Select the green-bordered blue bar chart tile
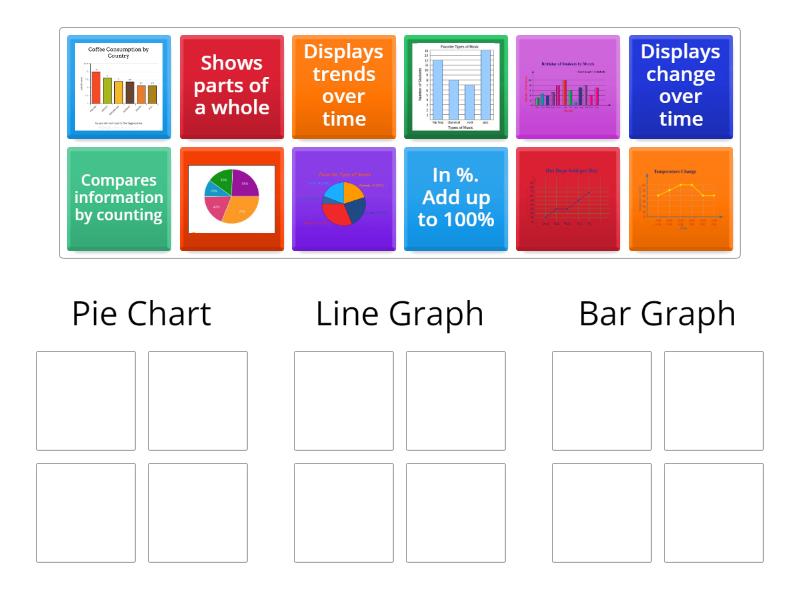This screenshot has height=600, width=800. pos(456,87)
